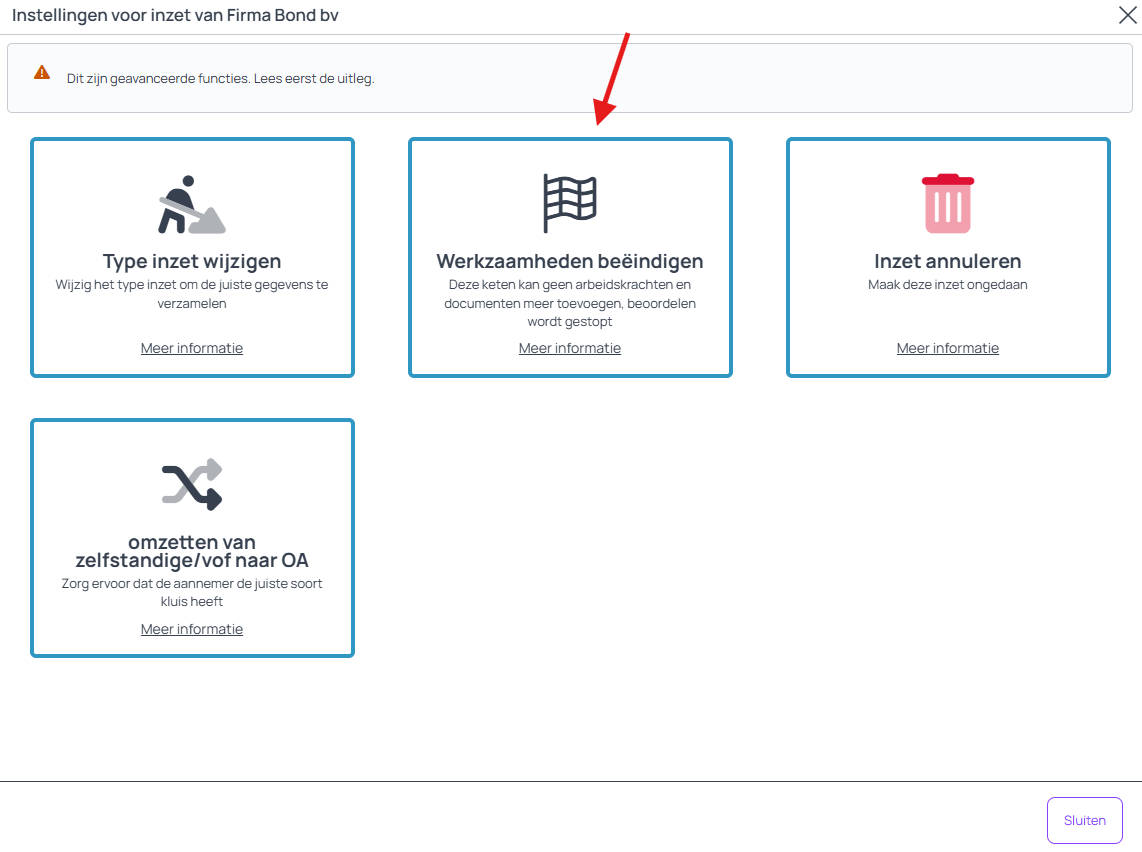Click the checkered flag icon

[x=569, y=203]
